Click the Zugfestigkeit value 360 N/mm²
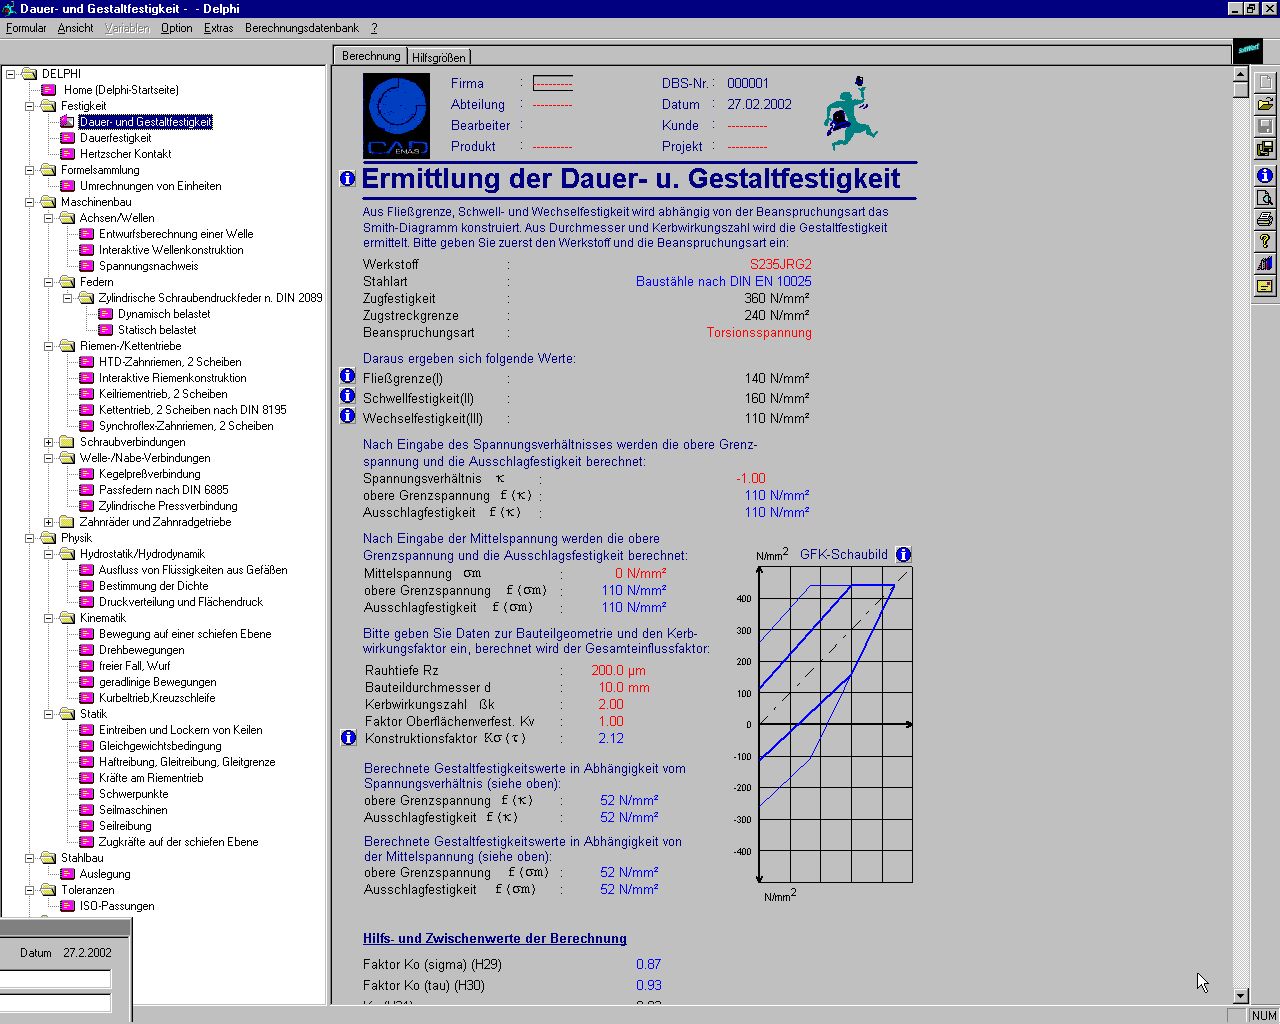Screen dimensions: 1280x1024 pyautogui.click(x=777, y=298)
